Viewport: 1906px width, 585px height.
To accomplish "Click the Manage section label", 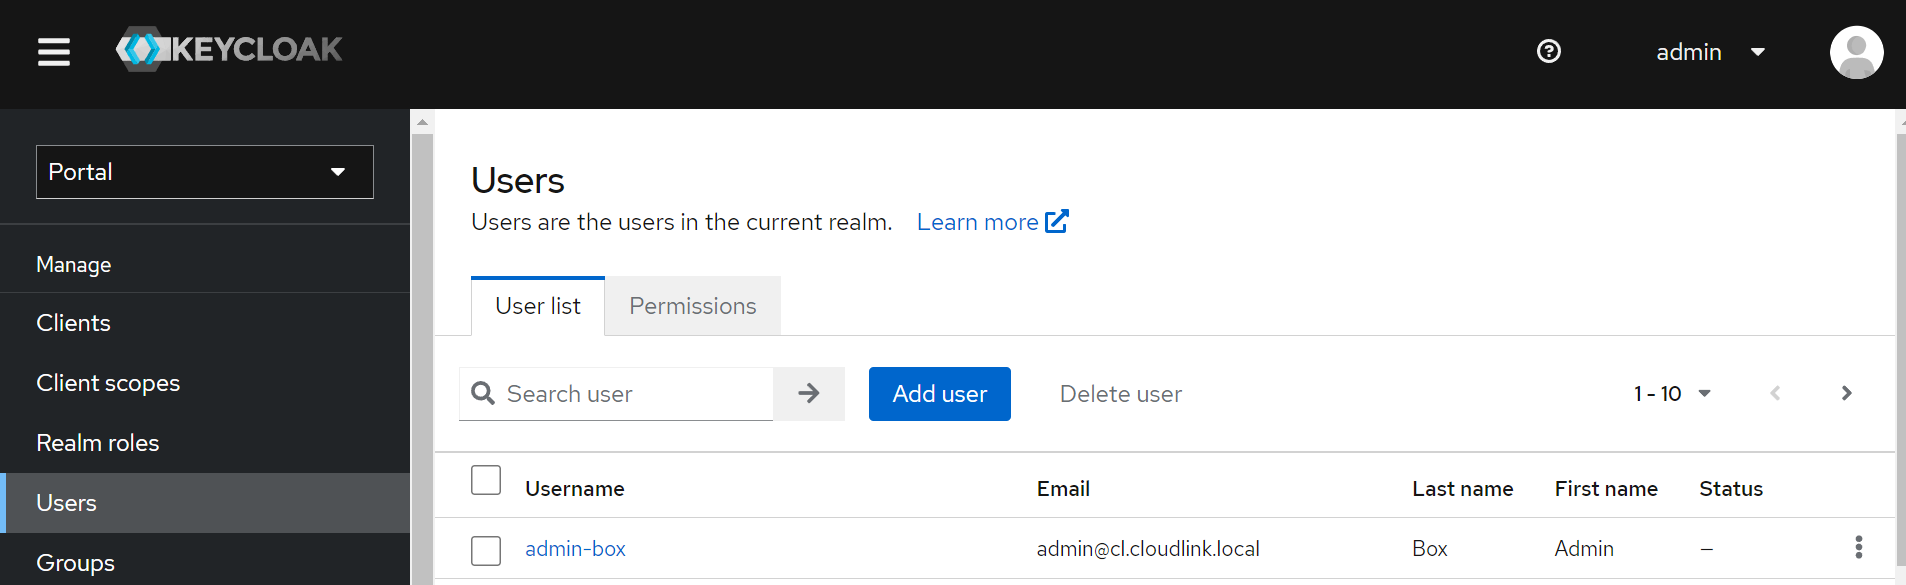I will tap(74, 265).
